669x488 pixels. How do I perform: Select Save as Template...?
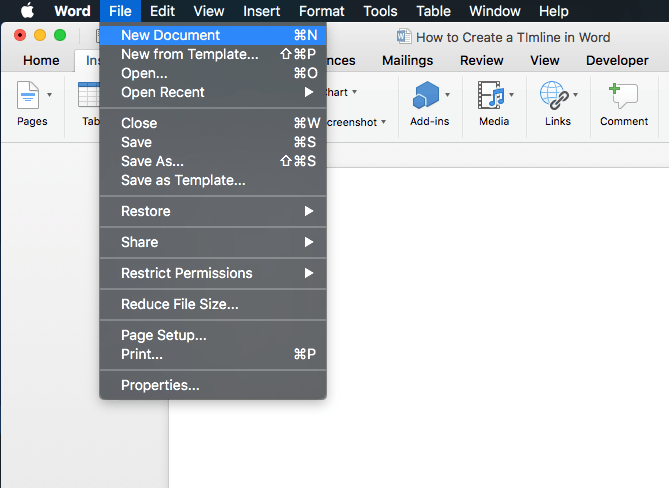coord(213,180)
